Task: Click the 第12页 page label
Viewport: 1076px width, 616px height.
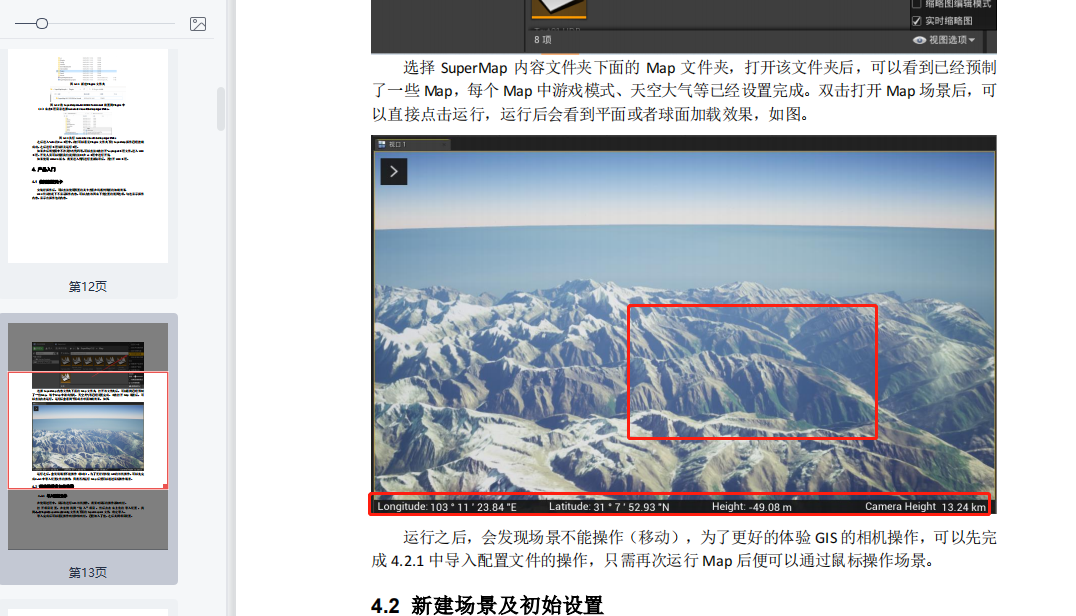Action: point(88,287)
